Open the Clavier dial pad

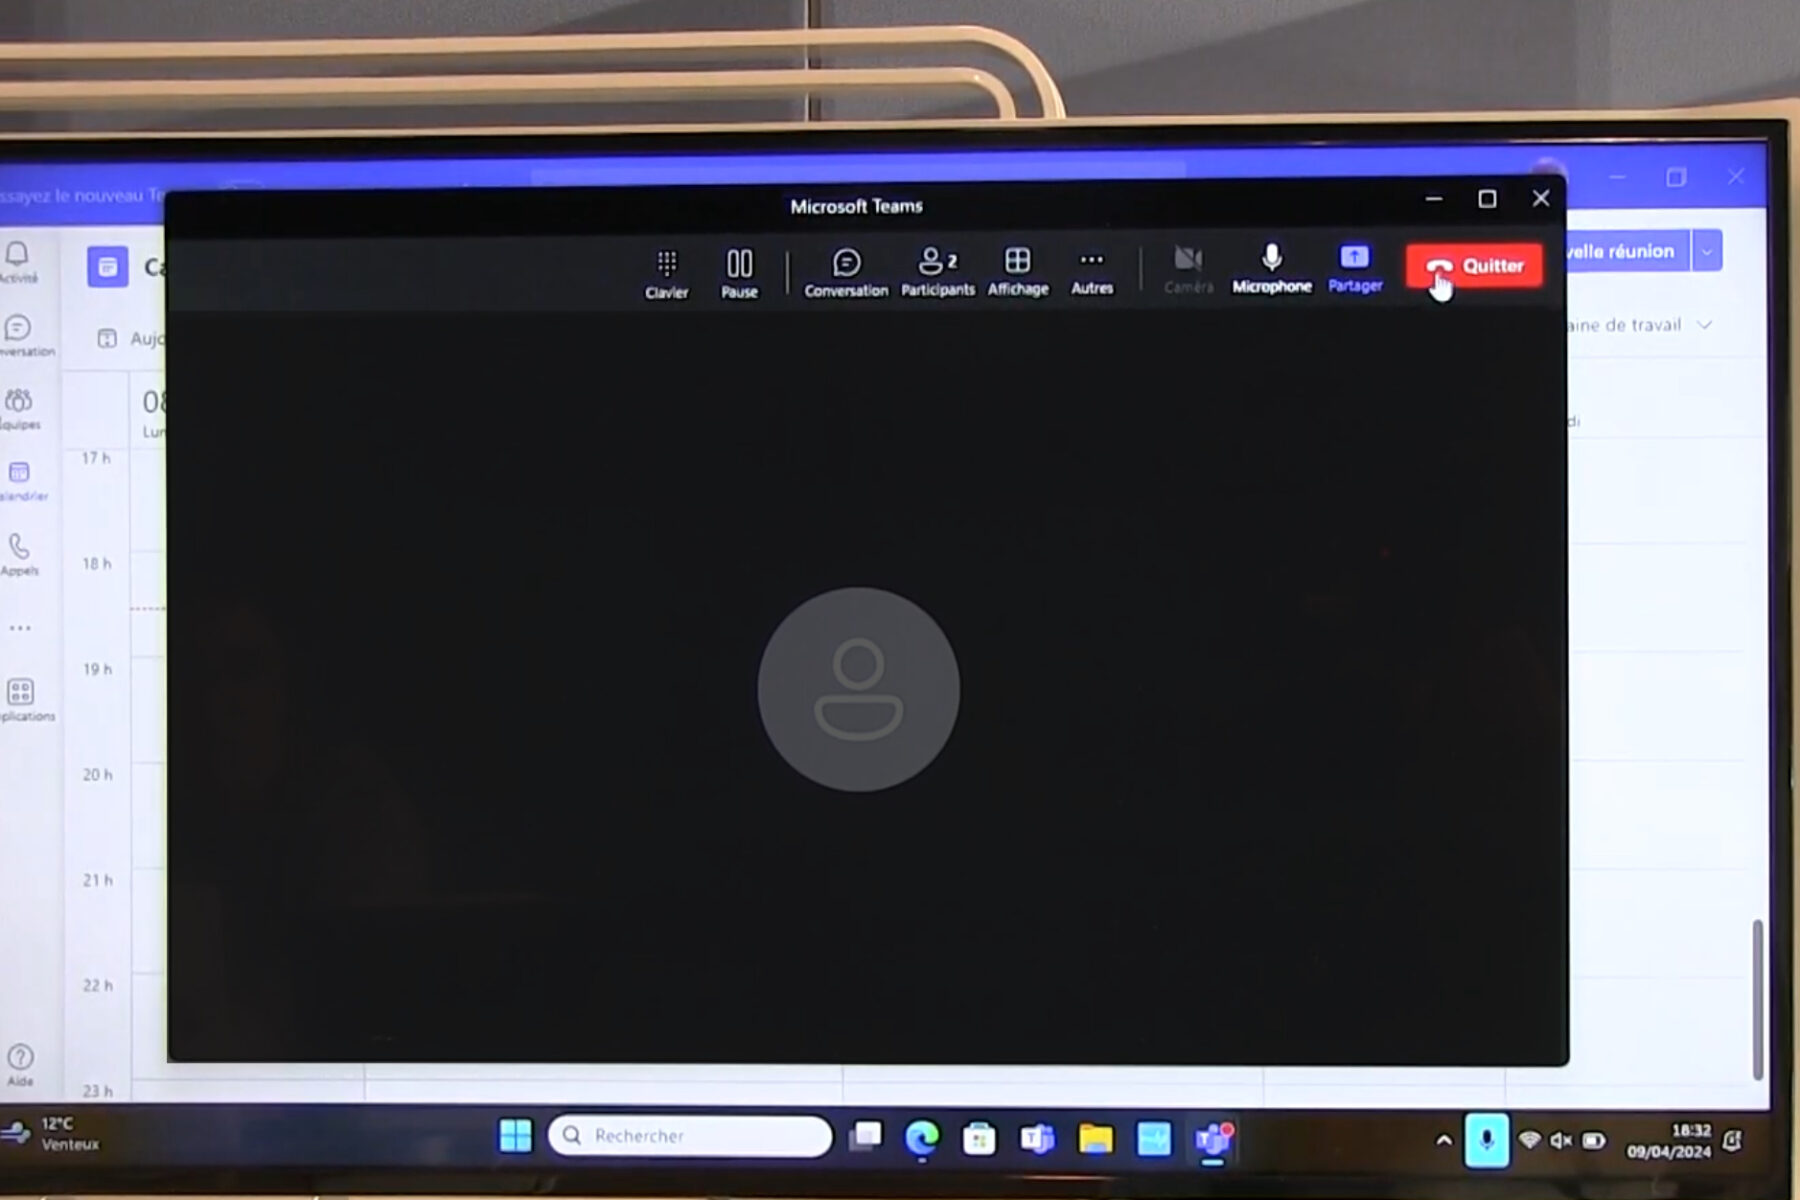point(666,274)
